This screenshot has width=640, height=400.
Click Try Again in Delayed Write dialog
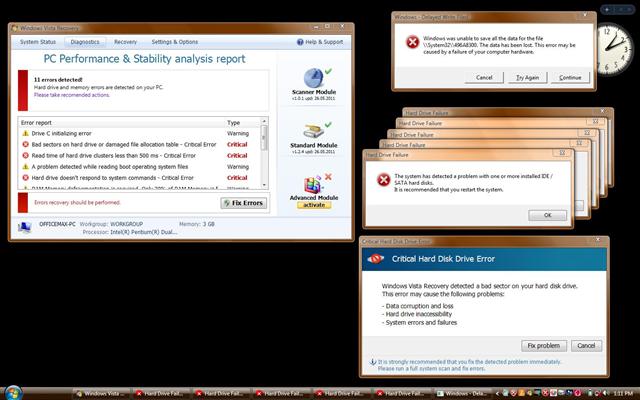tap(527, 78)
